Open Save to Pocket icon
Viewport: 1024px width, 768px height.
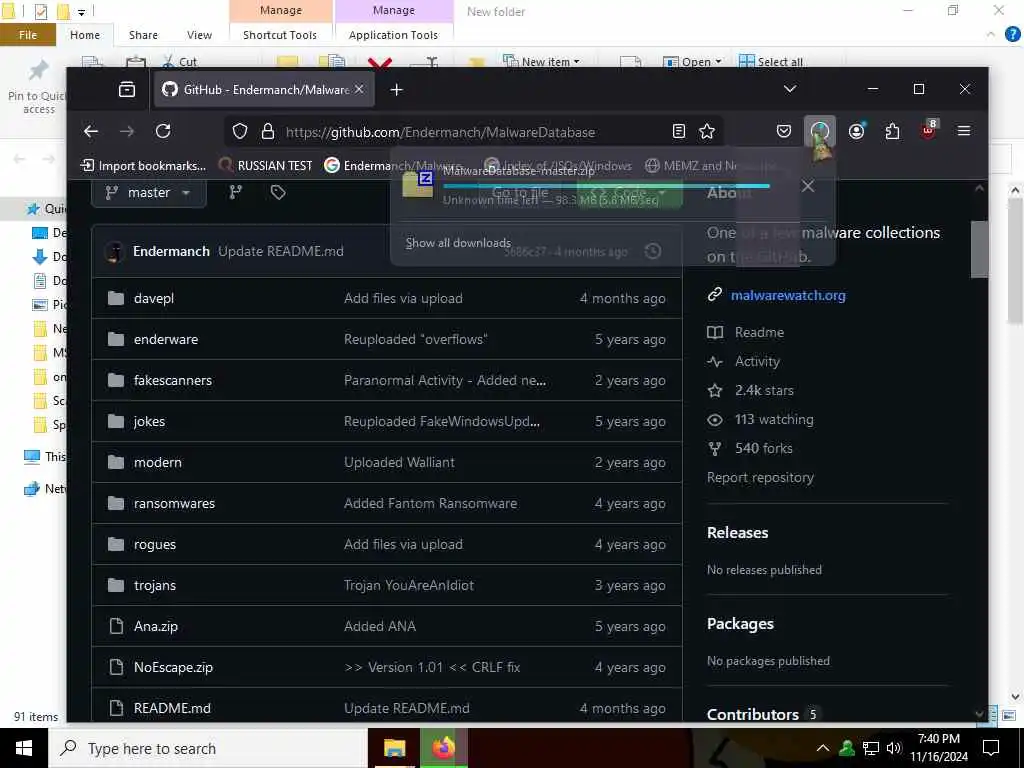[x=784, y=131]
